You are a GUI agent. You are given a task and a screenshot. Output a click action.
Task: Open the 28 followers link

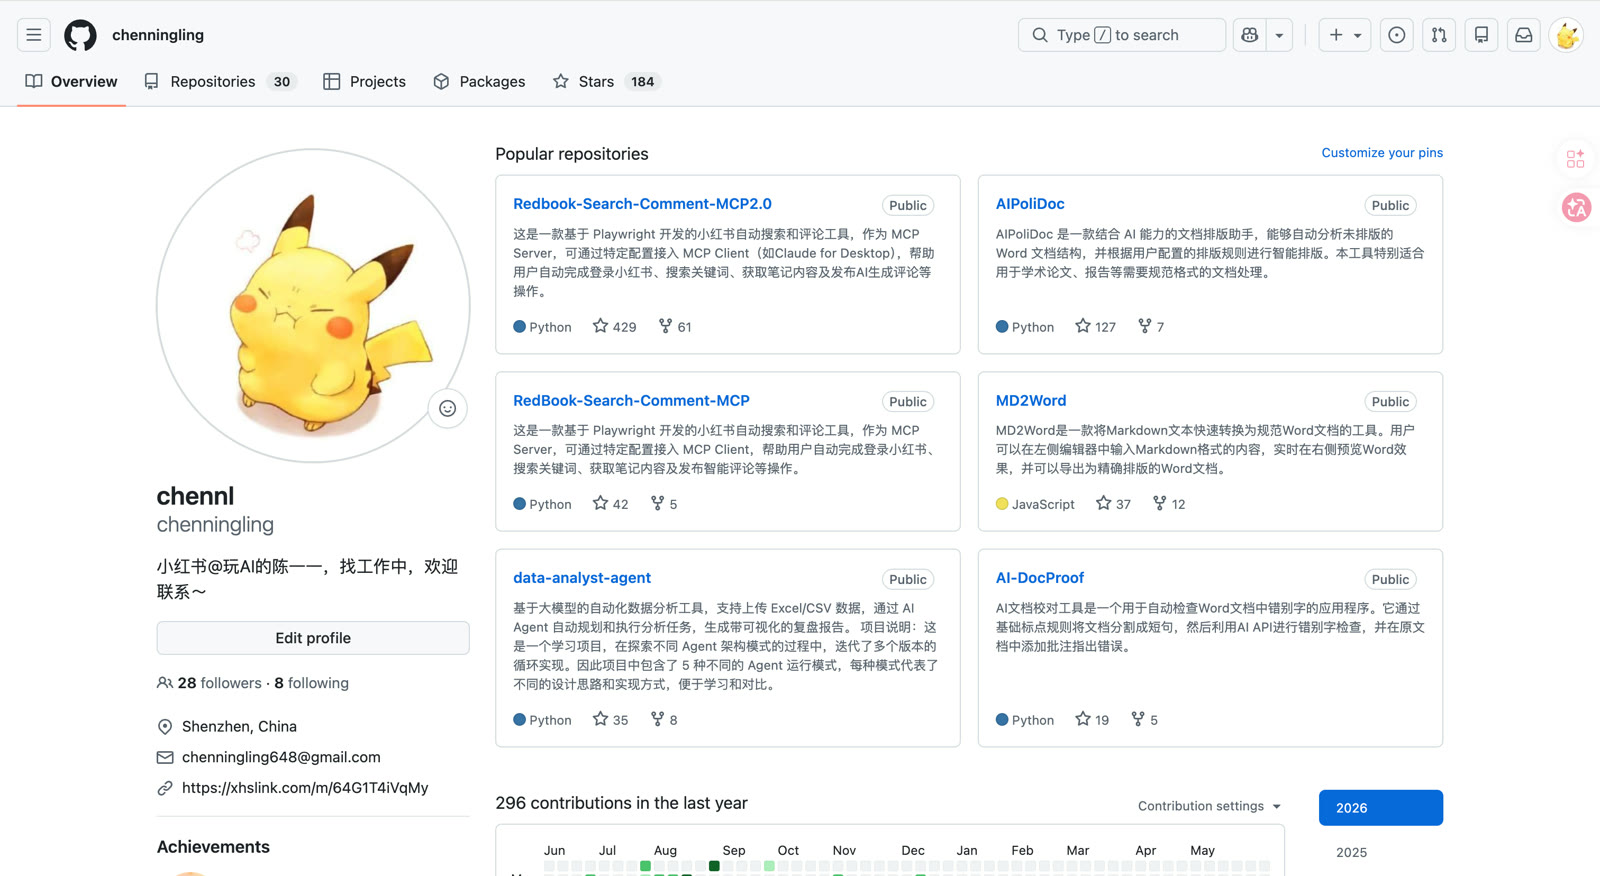coord(209,683)
